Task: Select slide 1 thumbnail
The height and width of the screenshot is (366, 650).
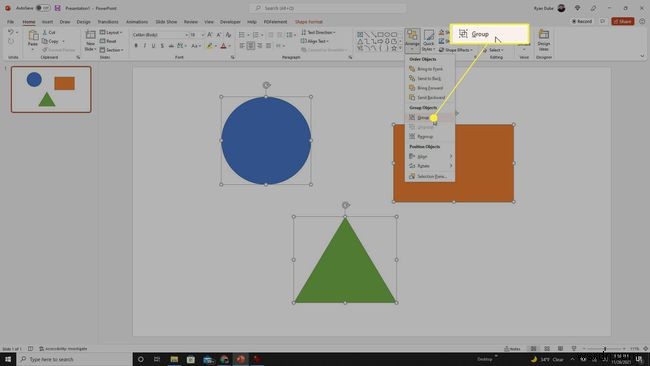Action: click(51, 89)
